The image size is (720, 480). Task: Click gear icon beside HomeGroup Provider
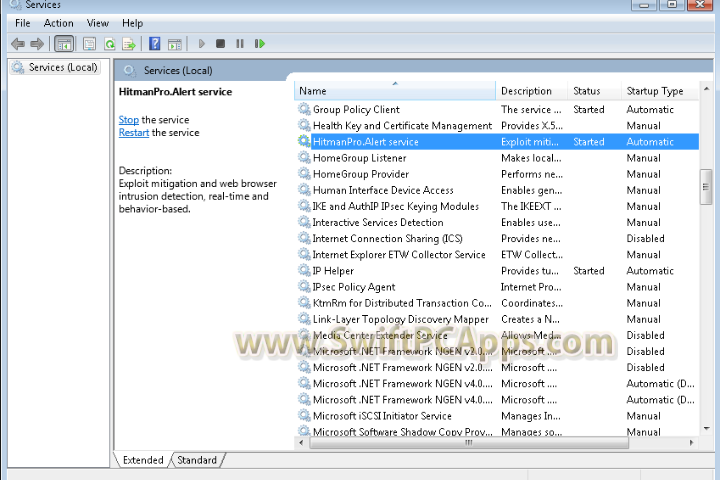(304, 173)
